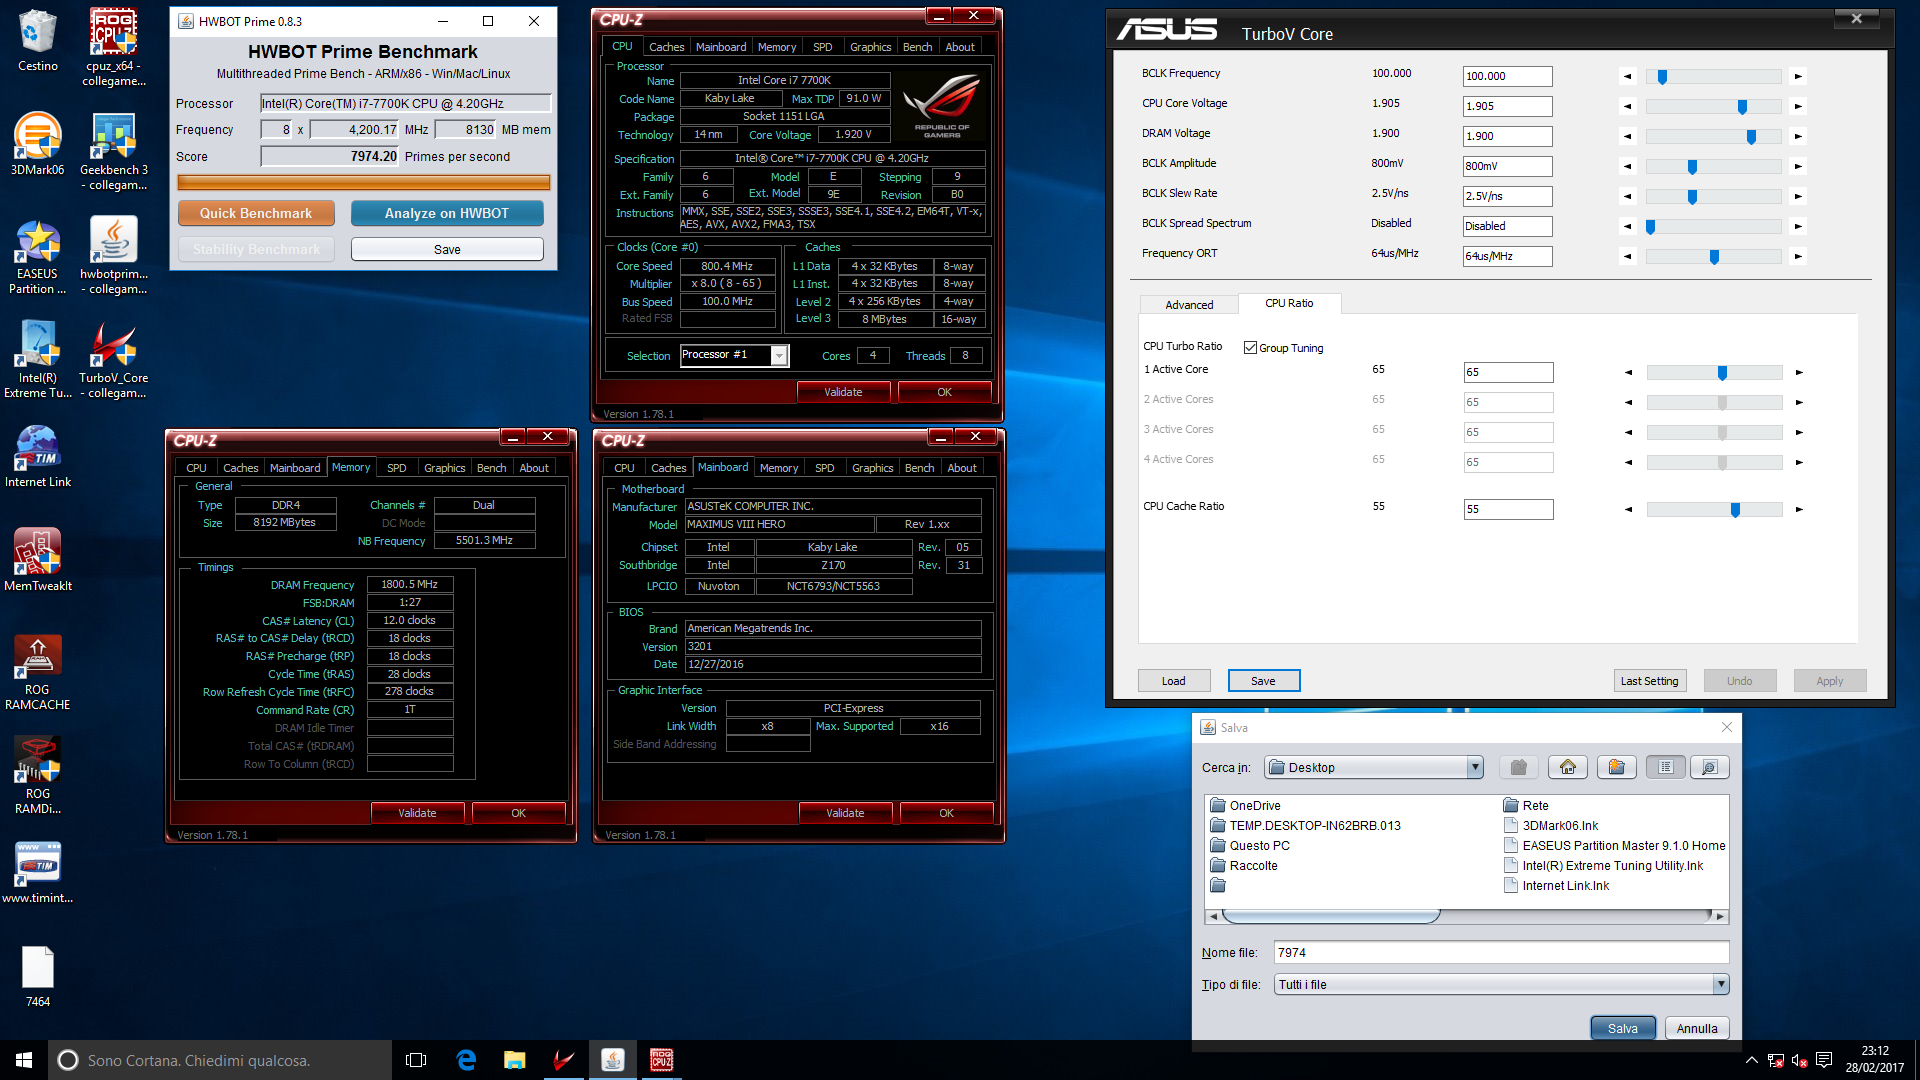Image resolution: width=1920 pixels, height=1080 pixels.
Task: Open the EASEUS Partition desktop icon
Action: [x=37, y=255]
